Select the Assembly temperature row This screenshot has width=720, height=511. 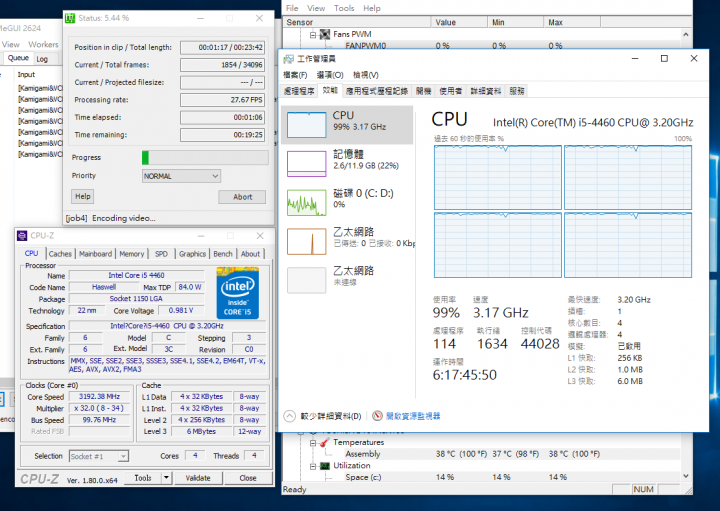(x=481, y=454)
